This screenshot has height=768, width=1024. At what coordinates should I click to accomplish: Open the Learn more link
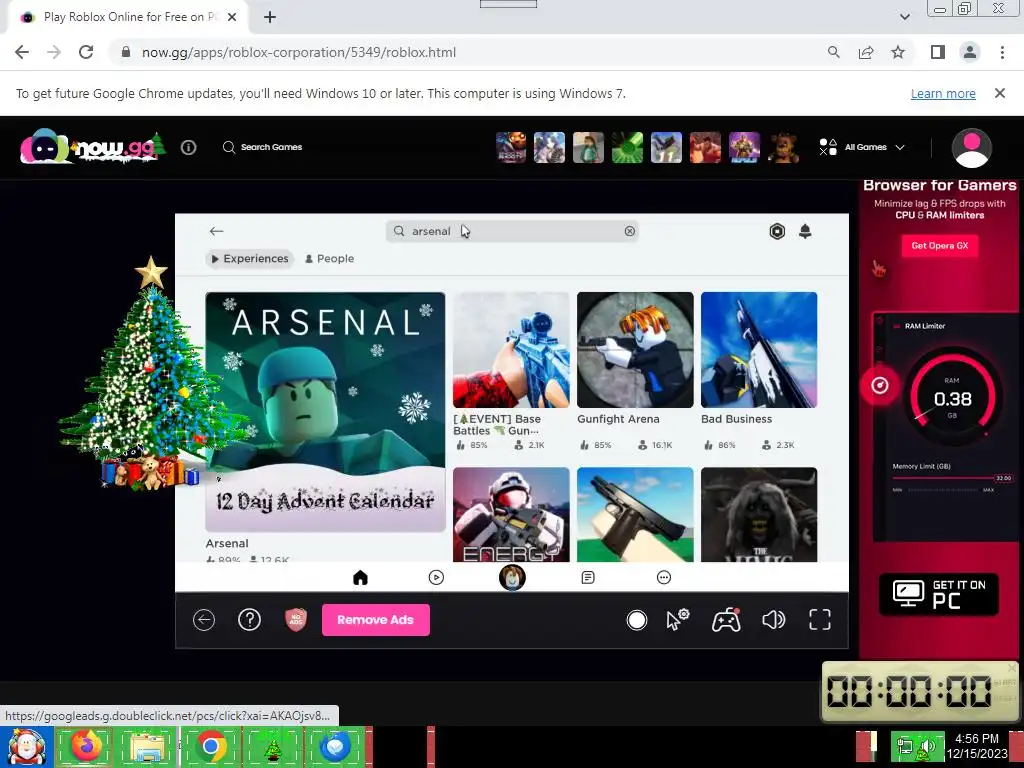943,93
